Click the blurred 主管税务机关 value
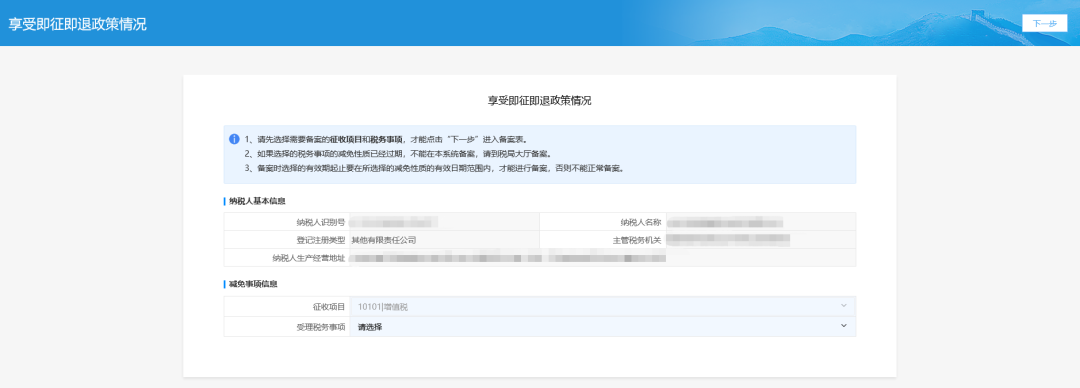The width and height of the screenshot is (1080, 388). pyautogui.click(x=728, y=240)
